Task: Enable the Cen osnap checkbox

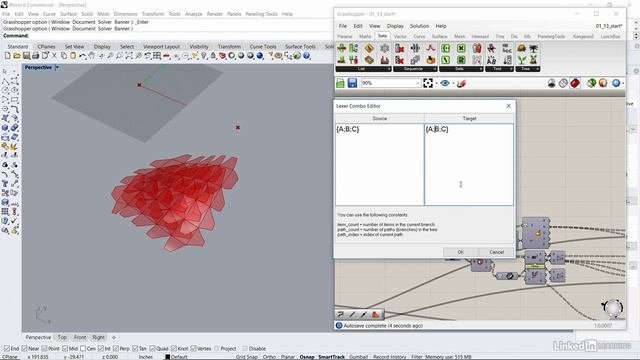Action: click(83, 349)
